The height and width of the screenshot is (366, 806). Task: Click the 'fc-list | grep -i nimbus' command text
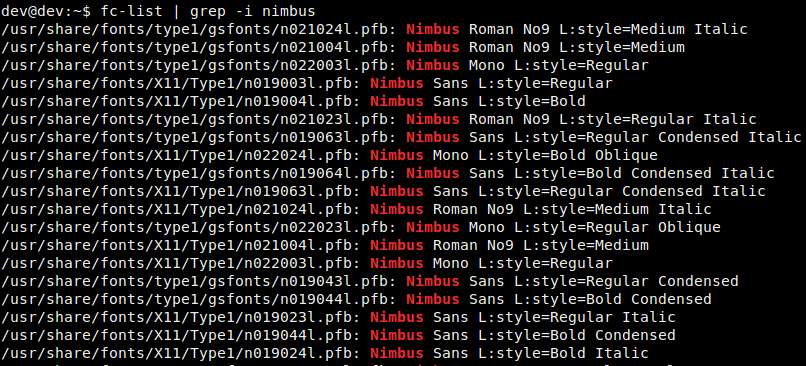[x=208, y=11]
